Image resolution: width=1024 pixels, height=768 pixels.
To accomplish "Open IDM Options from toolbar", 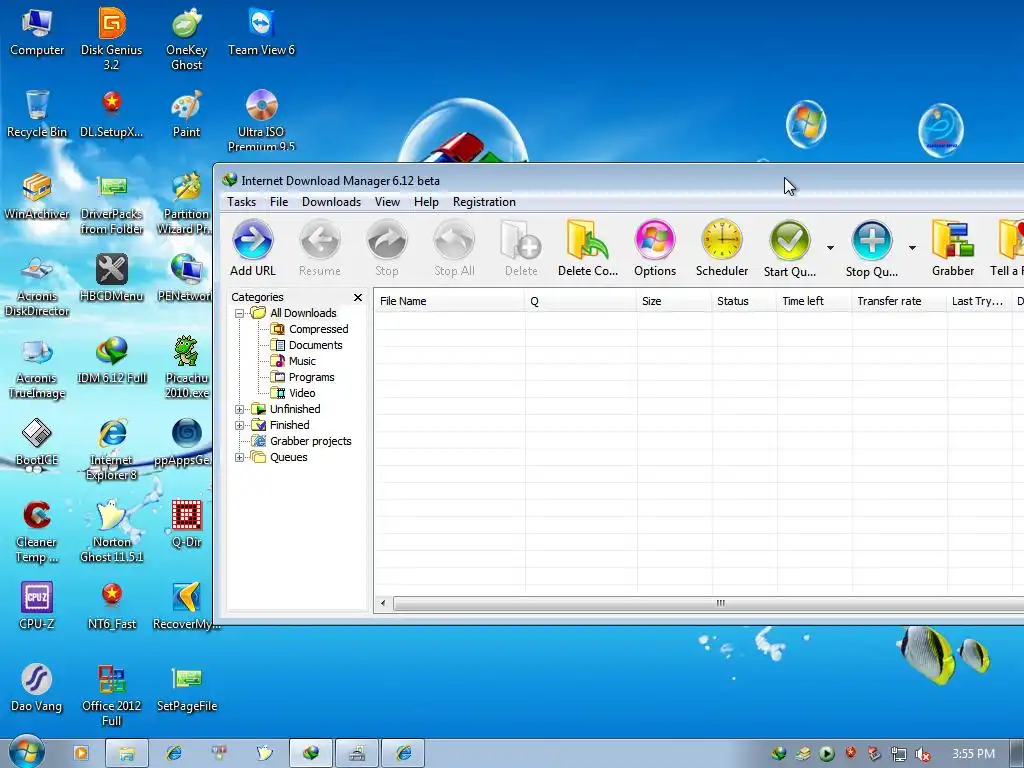I will (x=654, y=248).
